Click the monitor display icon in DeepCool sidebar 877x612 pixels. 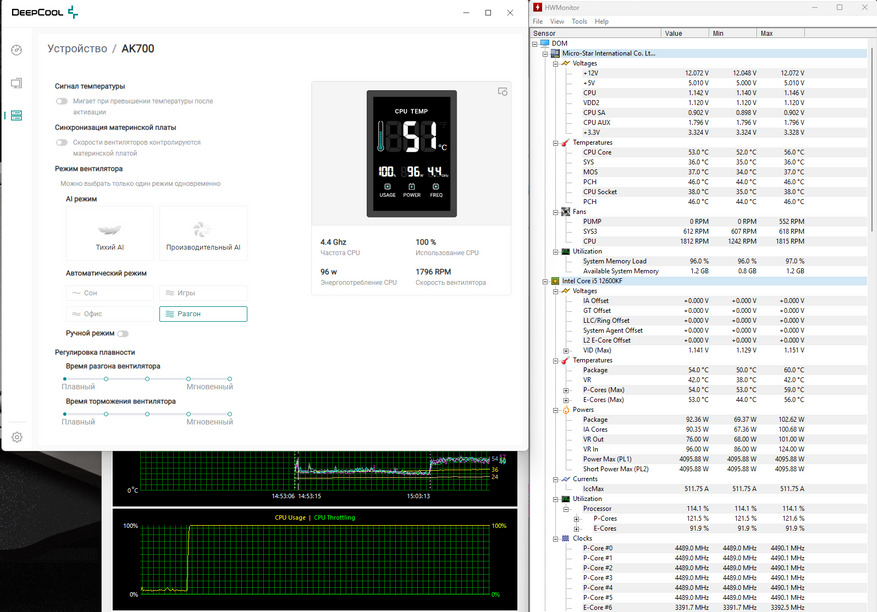coord(16,83)
